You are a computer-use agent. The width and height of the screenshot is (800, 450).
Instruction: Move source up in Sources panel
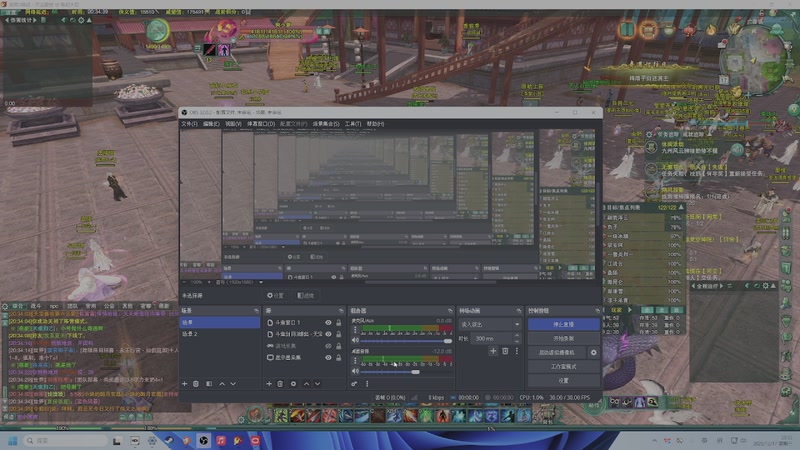tap(306, 384)
